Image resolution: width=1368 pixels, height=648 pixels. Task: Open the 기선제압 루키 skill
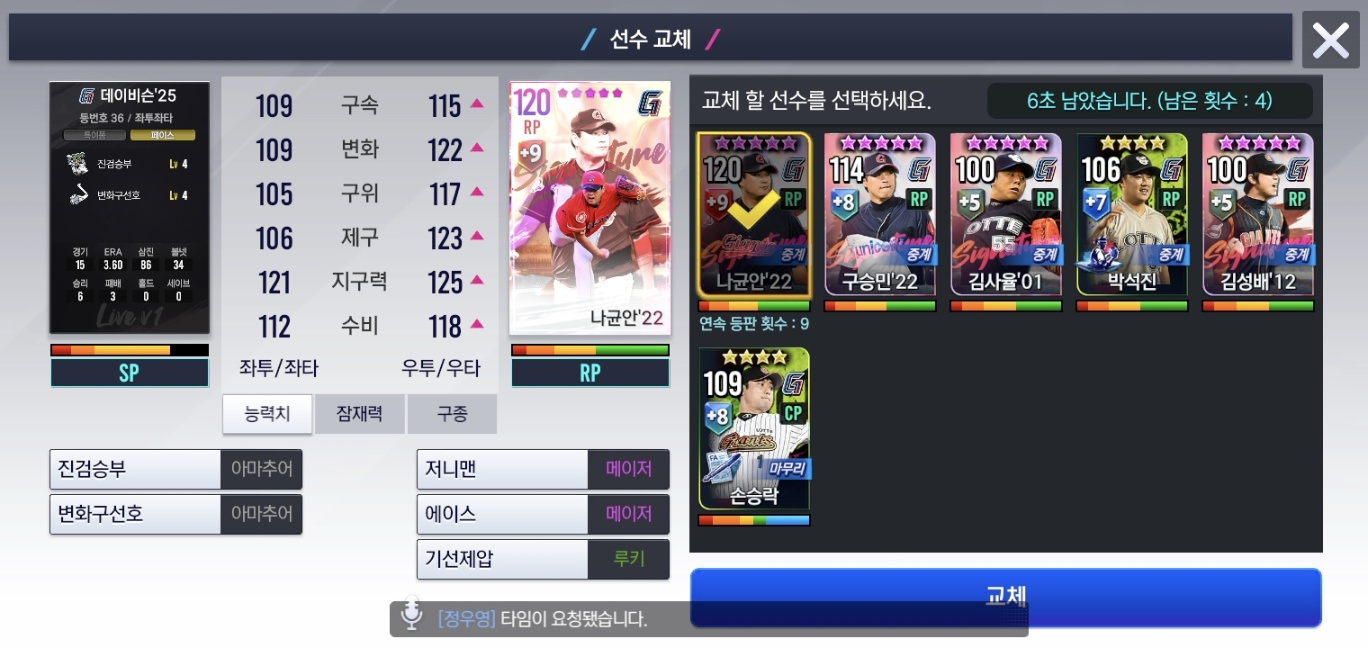coord(543,559)
